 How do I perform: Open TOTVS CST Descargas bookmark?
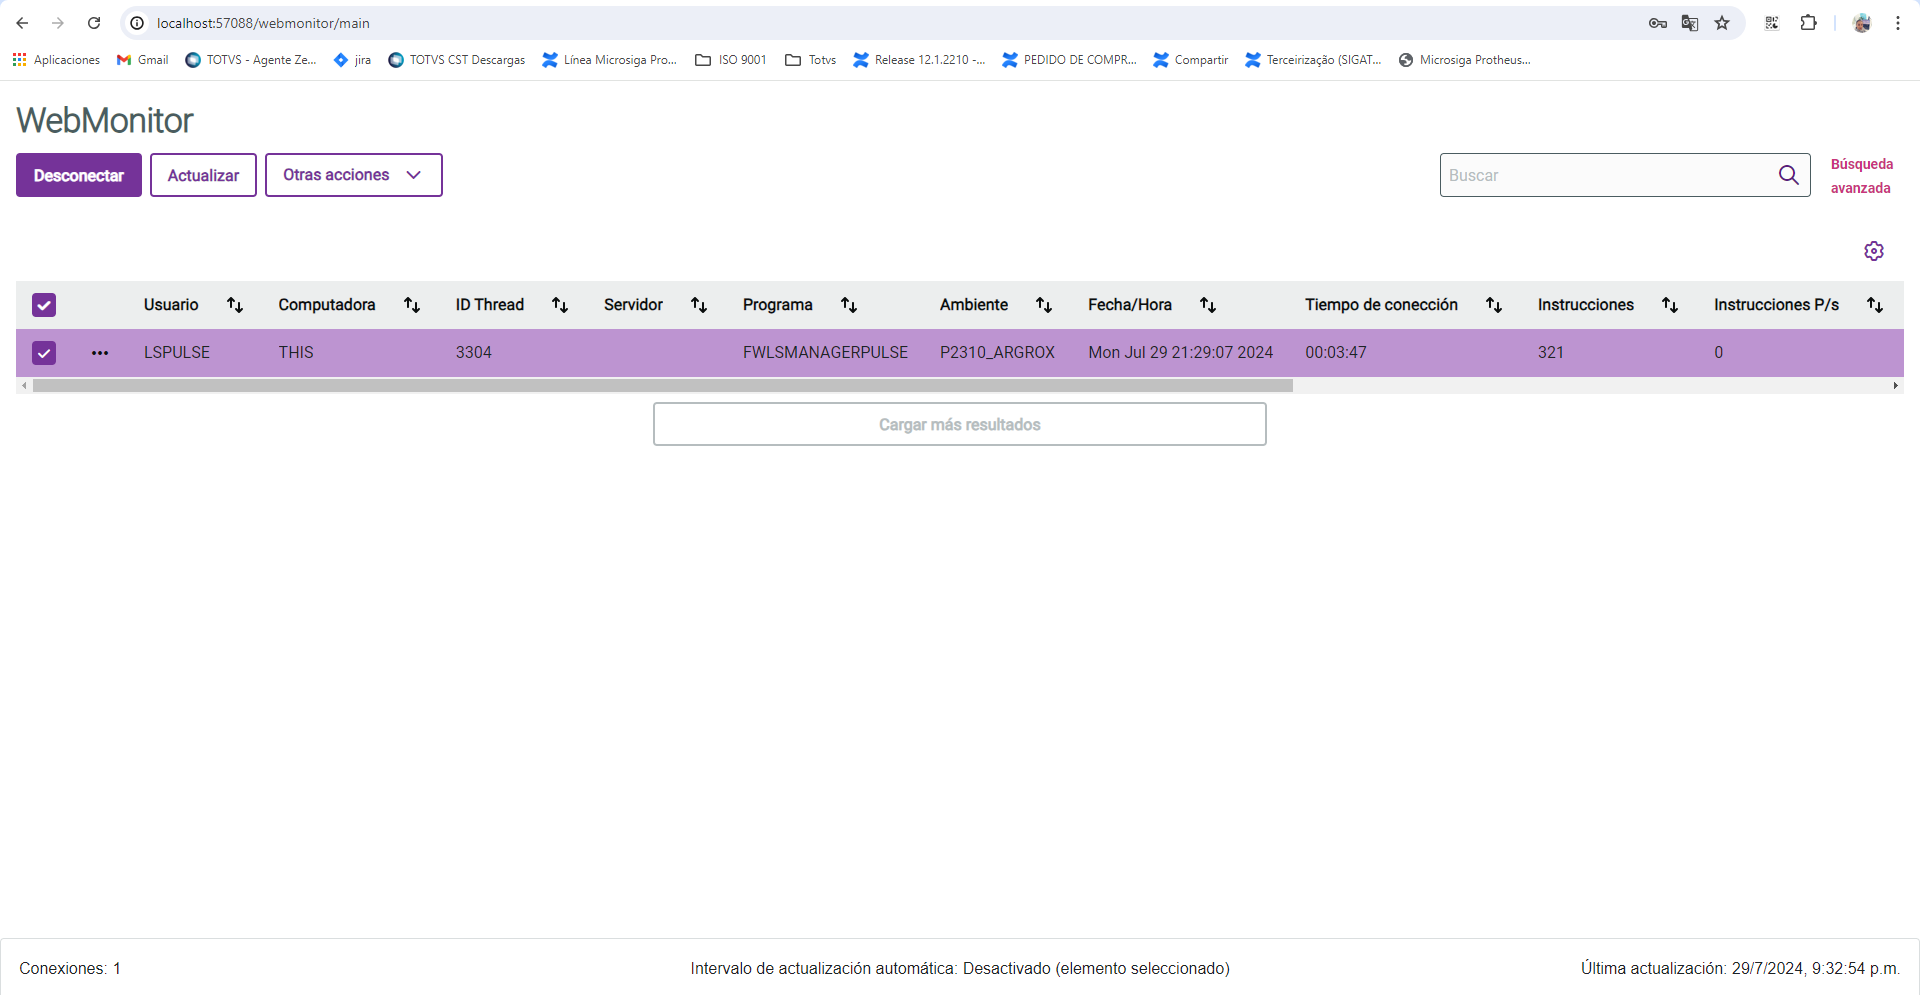457,60
